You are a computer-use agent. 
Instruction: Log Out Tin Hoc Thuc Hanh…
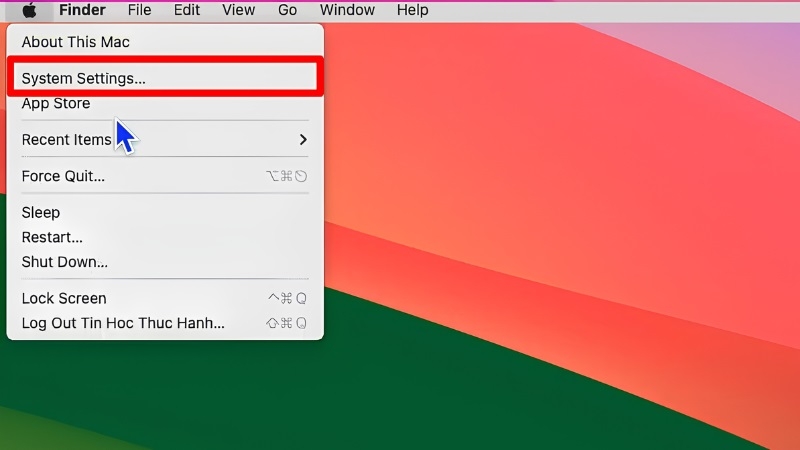click(x=165, y=323)
